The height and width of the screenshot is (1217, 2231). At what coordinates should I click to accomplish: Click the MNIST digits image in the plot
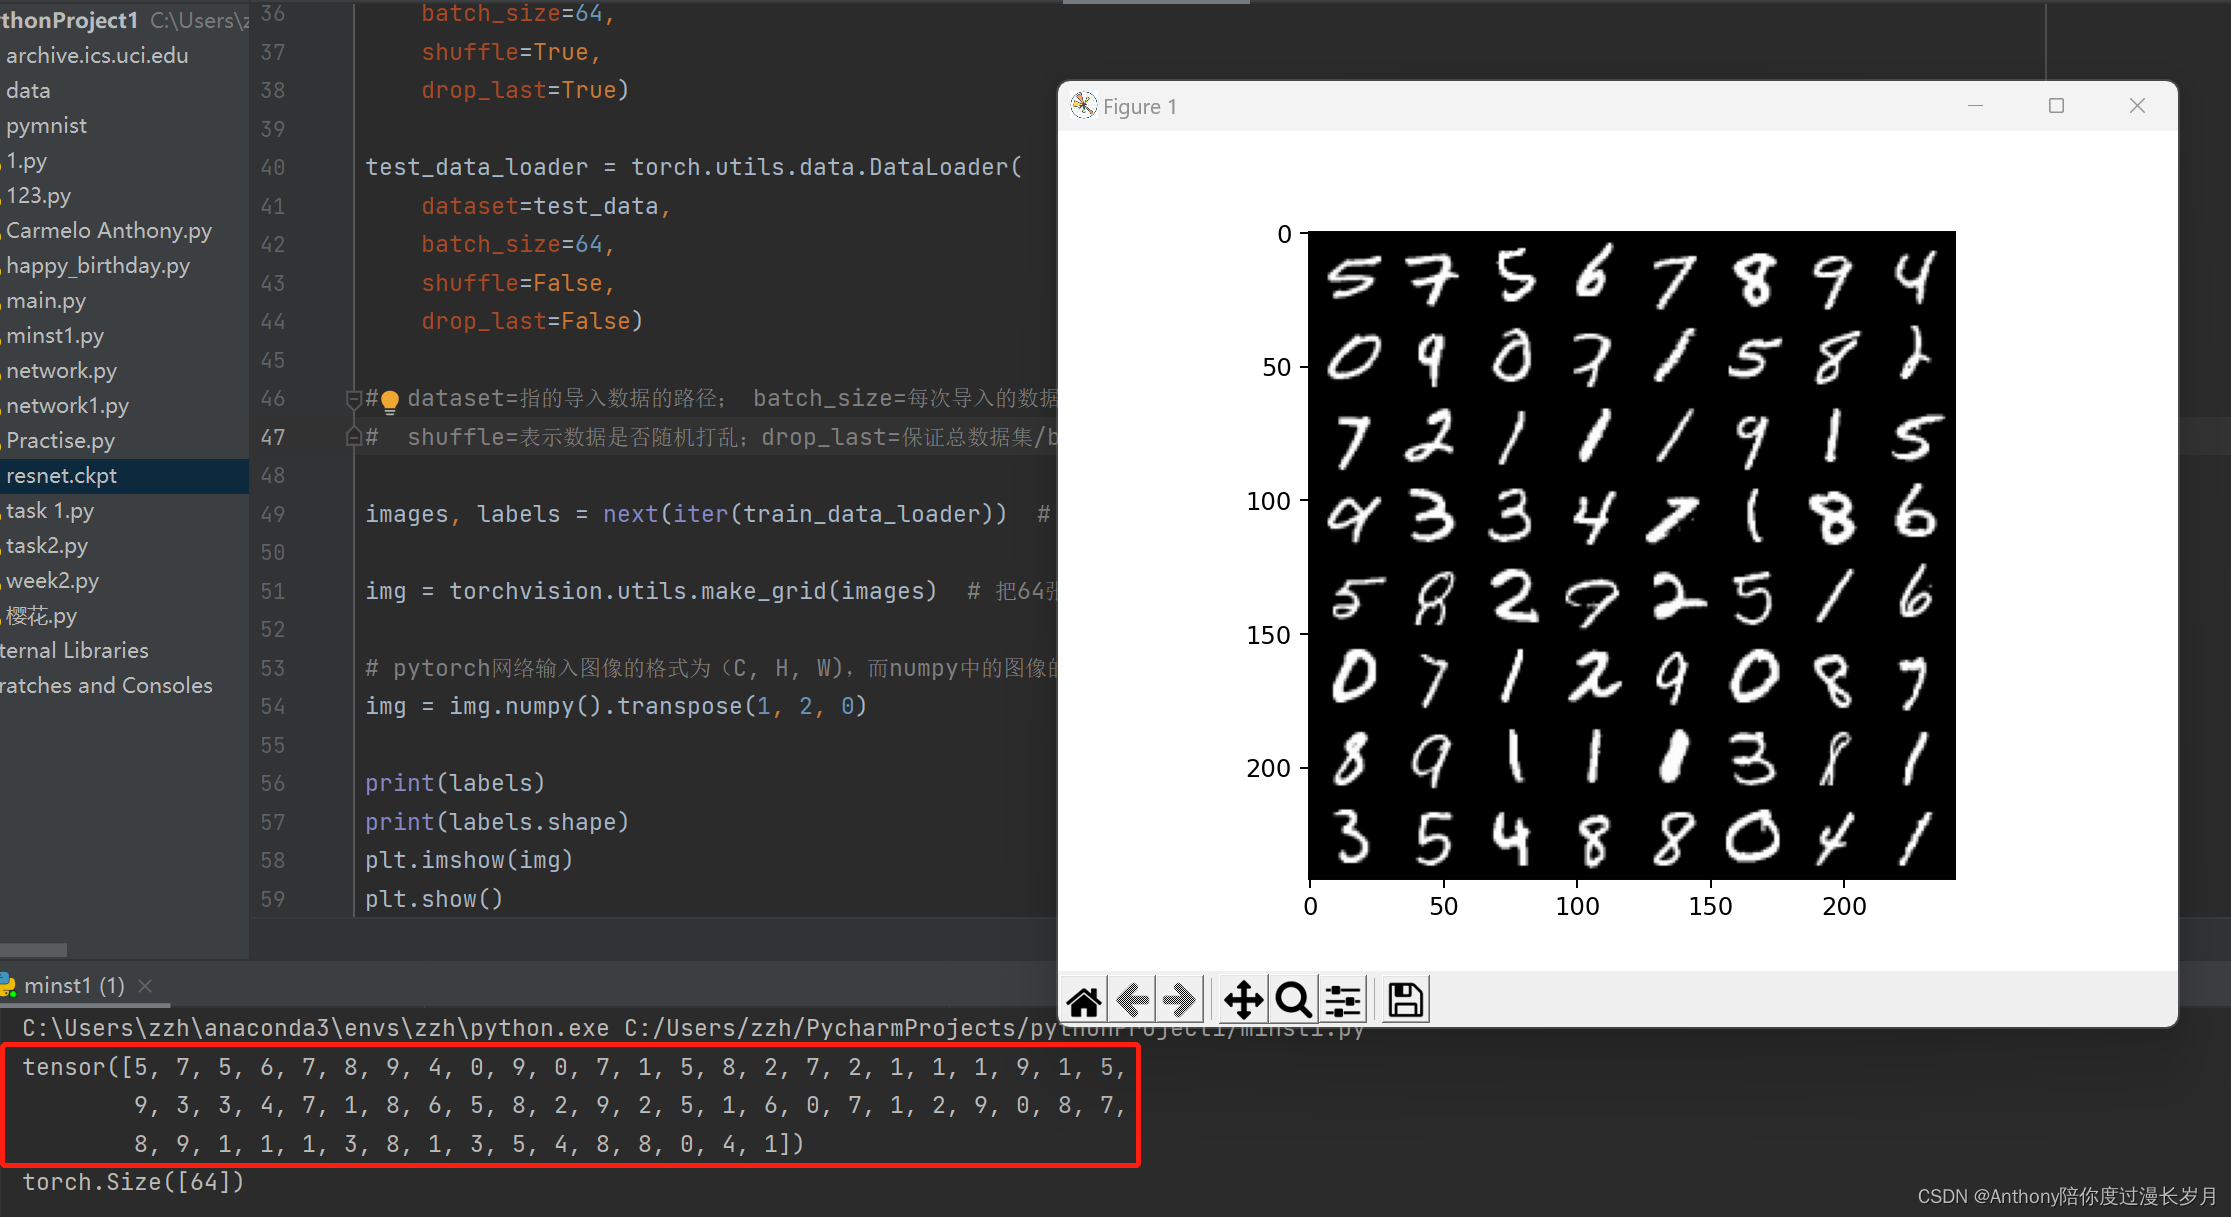(x=1631, y=555)
